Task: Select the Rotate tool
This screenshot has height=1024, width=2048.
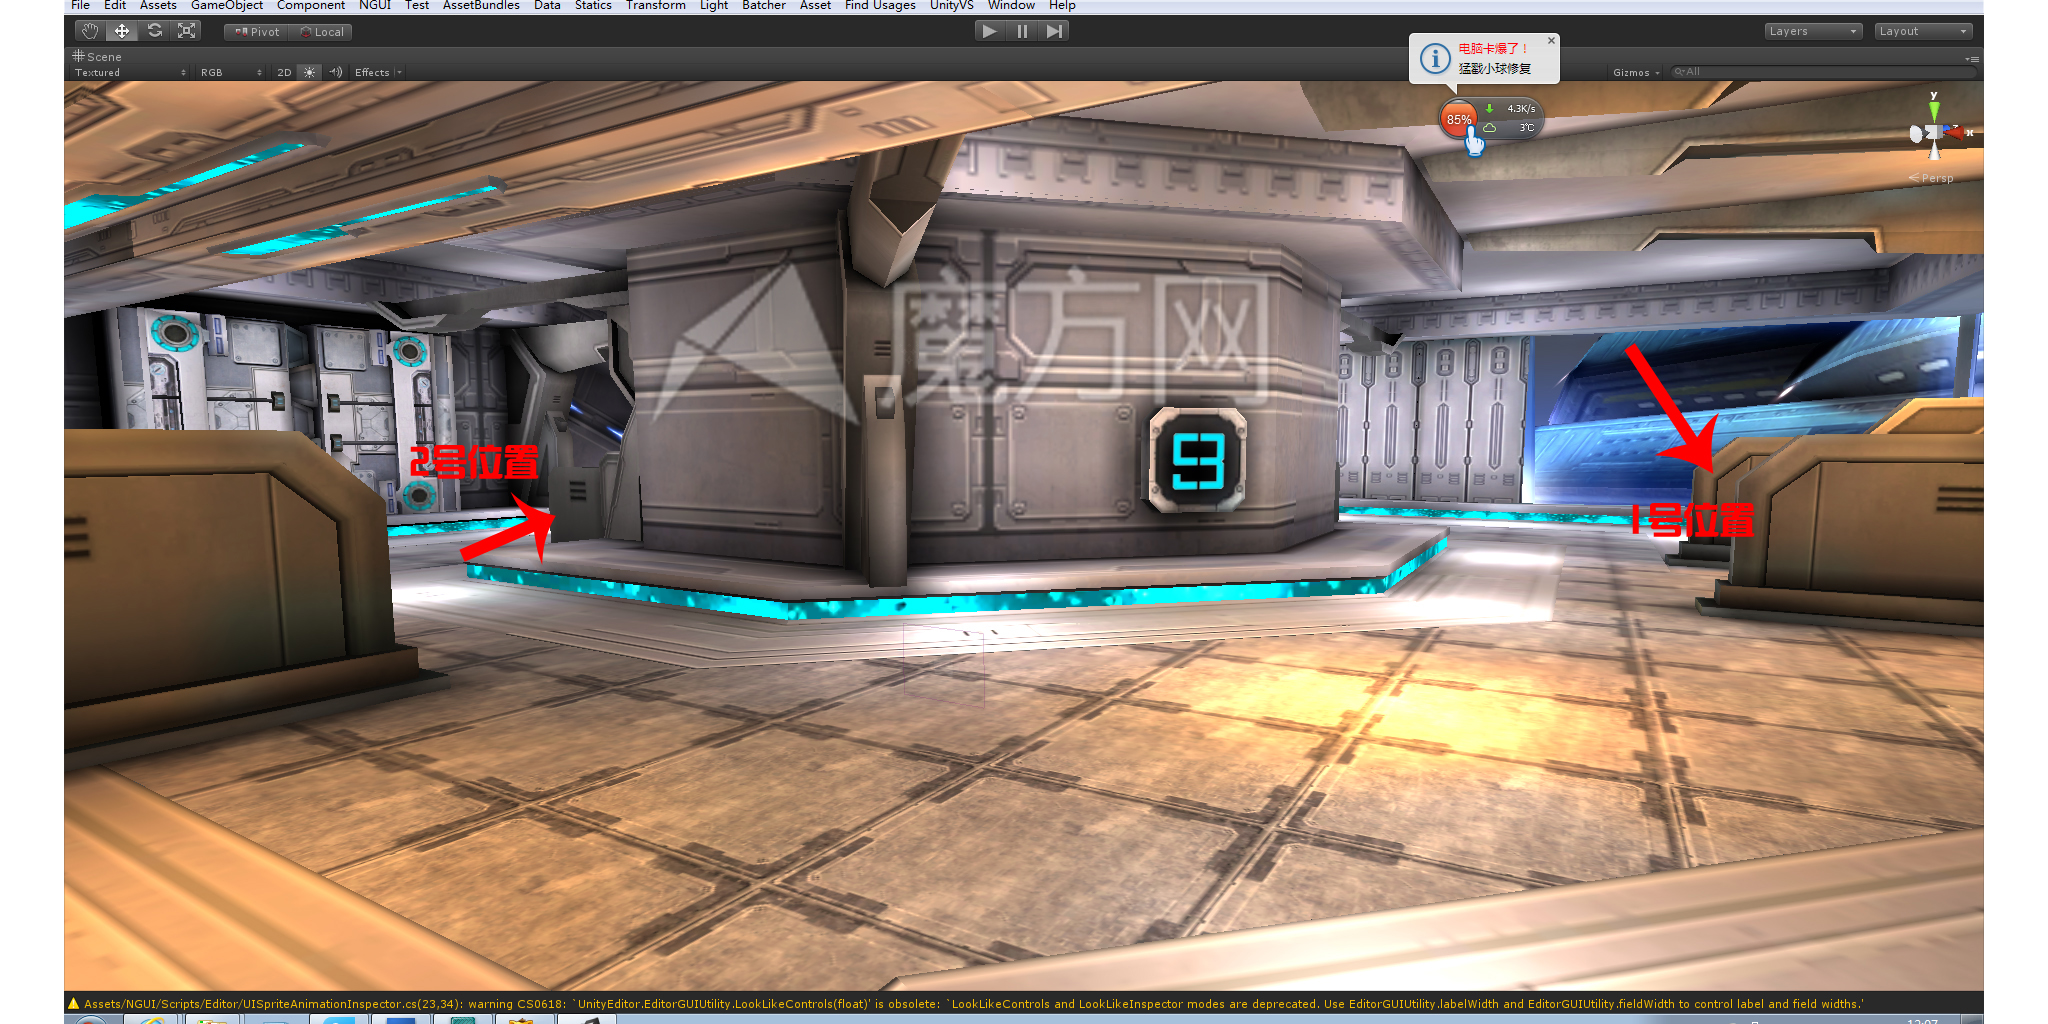Action: pyautogui.click(x=155, y=31)
